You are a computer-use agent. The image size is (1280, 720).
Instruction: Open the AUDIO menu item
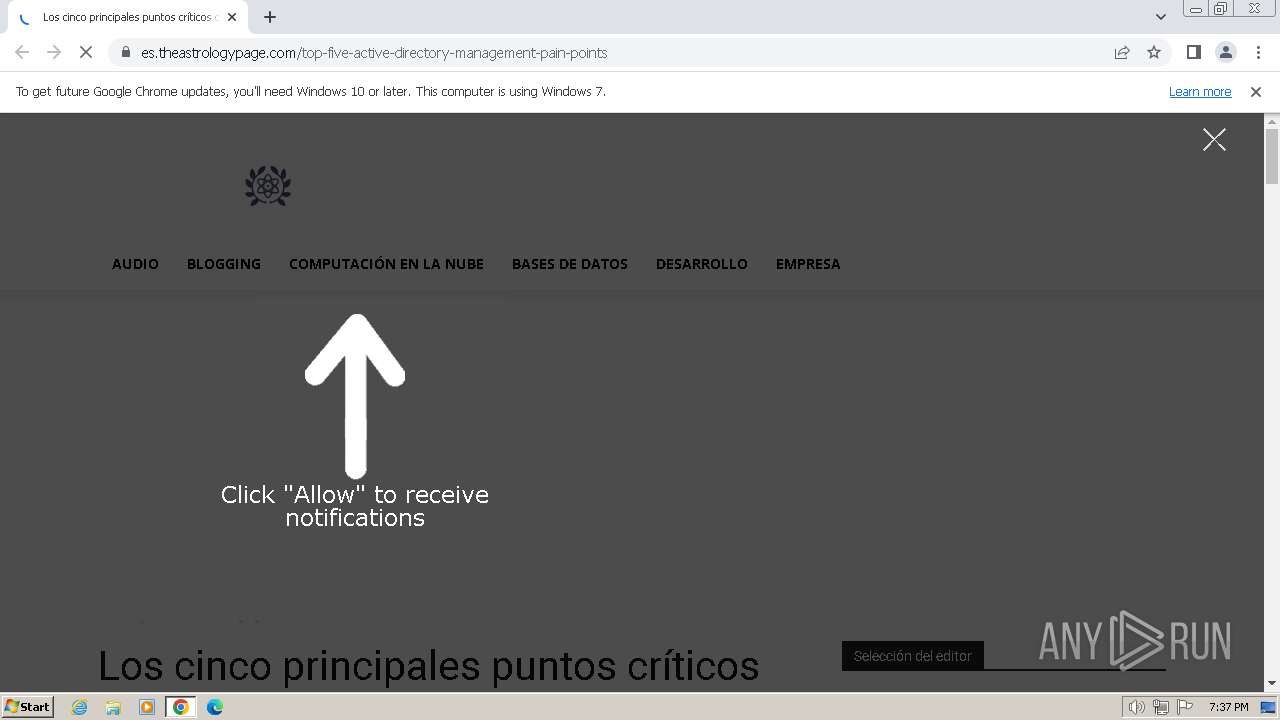(135, 264)
